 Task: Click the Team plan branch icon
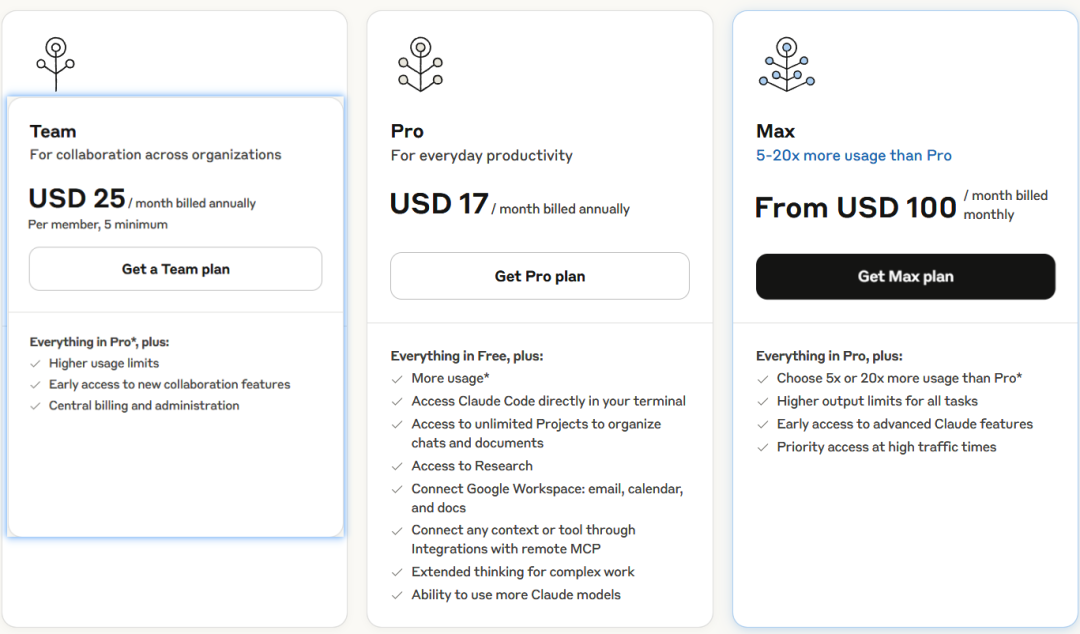click(55, 63)
